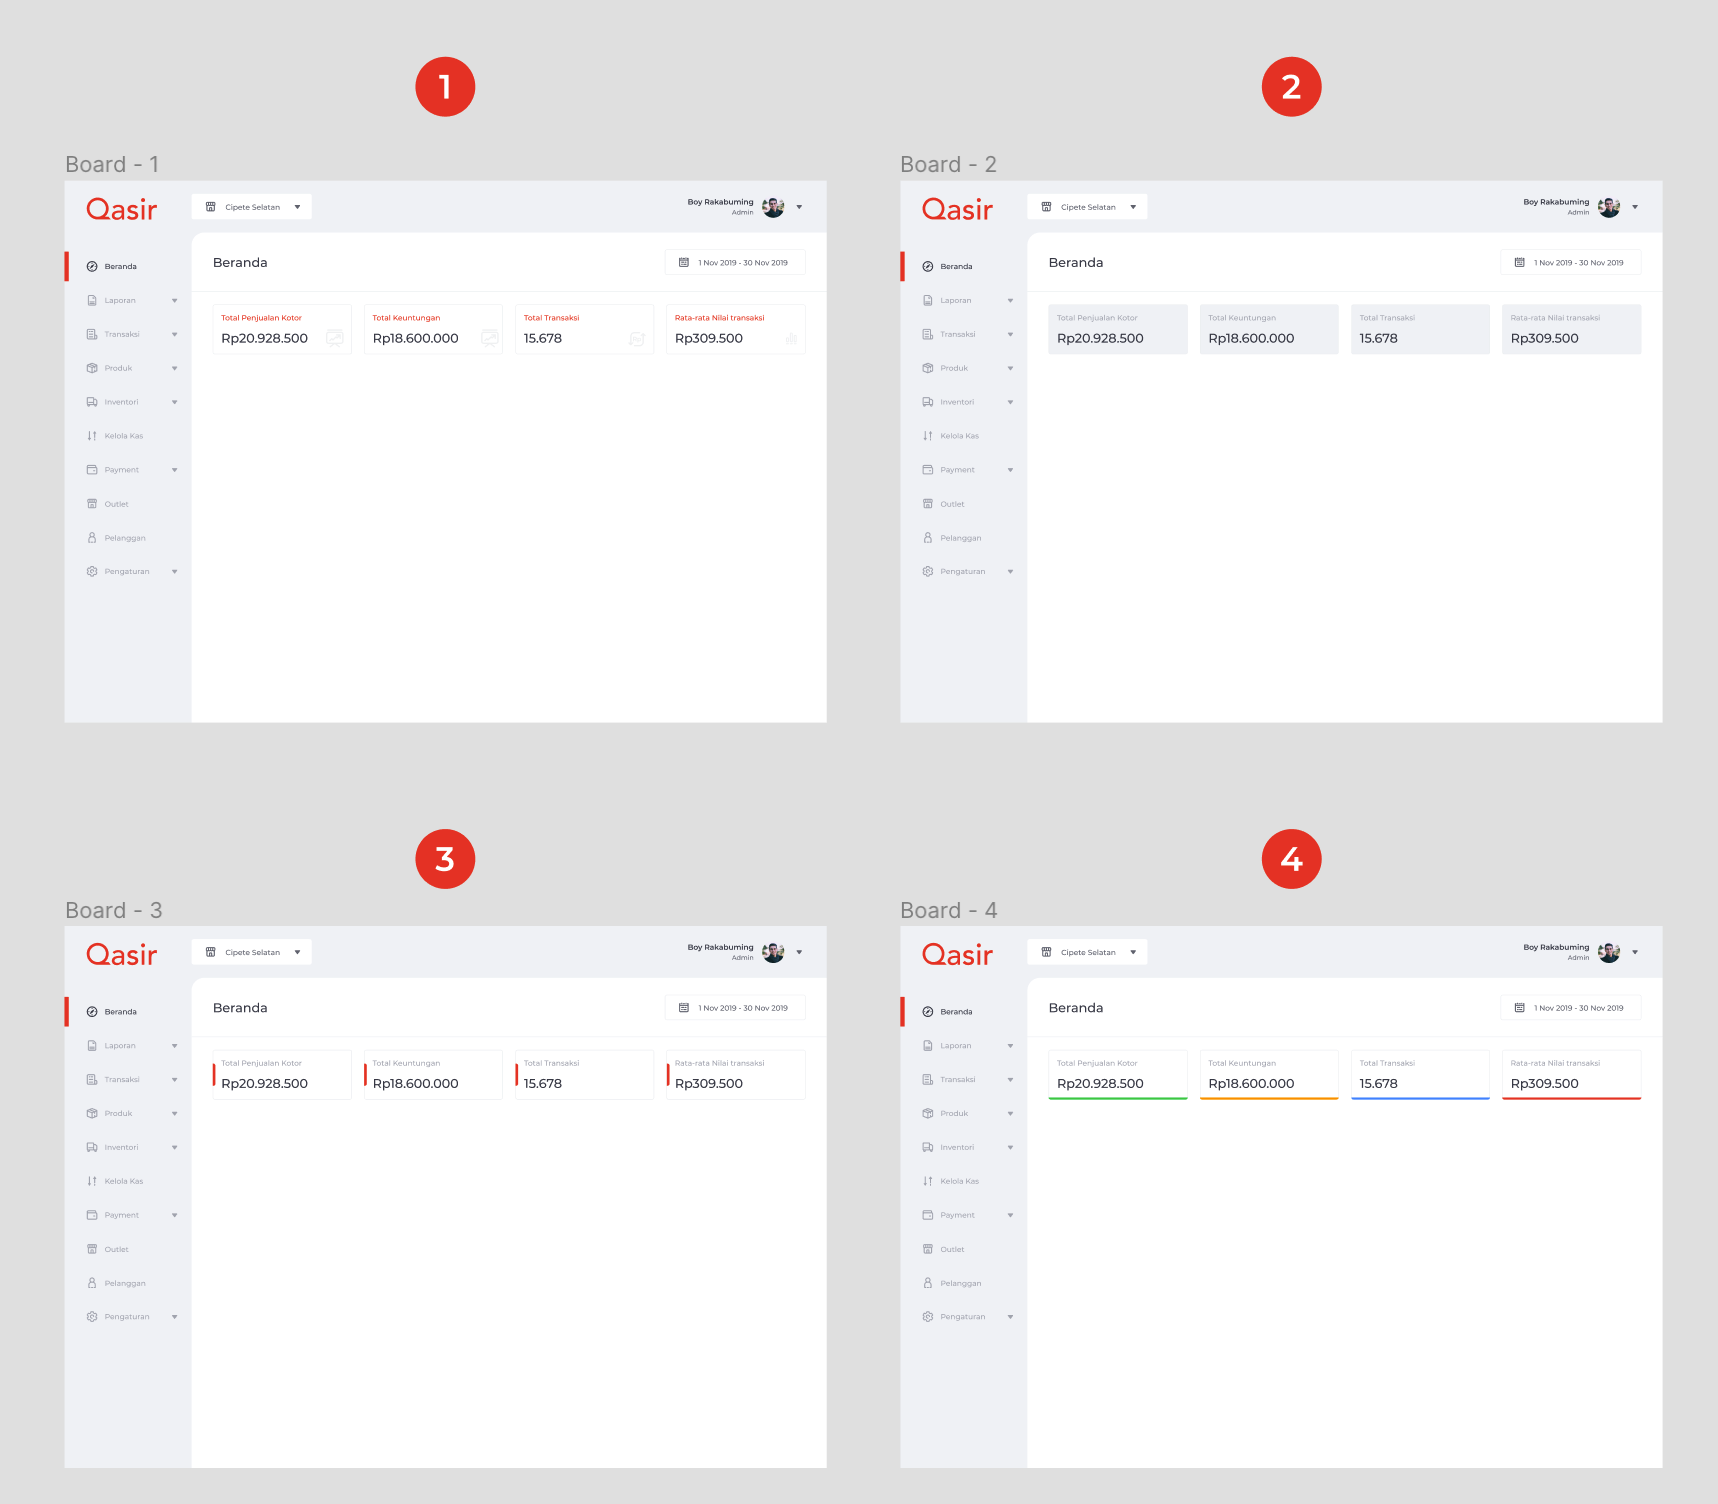Expand the Laporan submenu chevron
This screenshot has height=1504, width=1718.
tap(175, 300)
